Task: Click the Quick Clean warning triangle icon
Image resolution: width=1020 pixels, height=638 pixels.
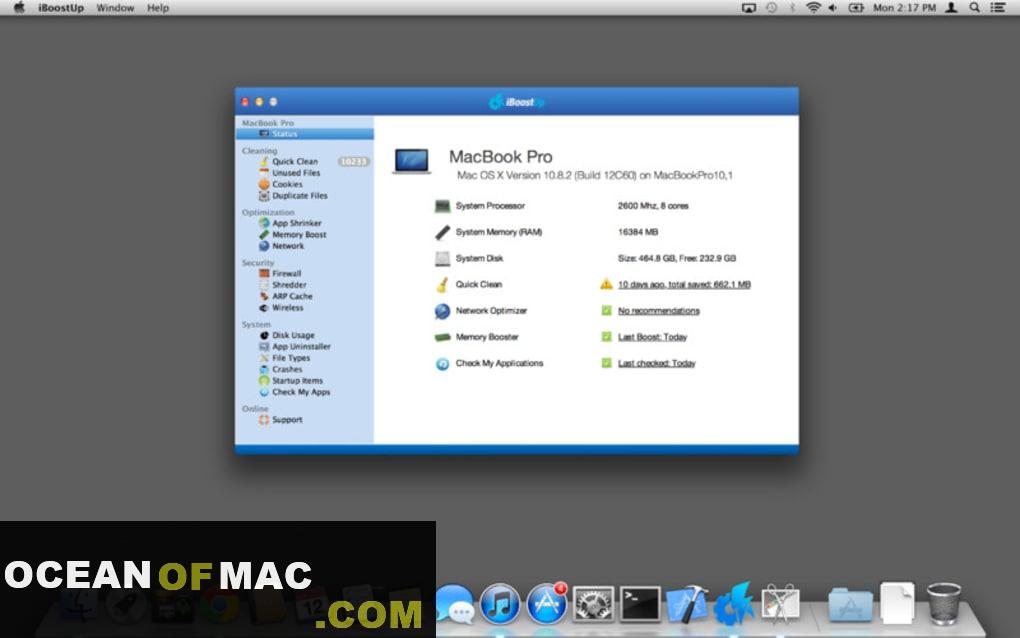Action: click(606, 284)
